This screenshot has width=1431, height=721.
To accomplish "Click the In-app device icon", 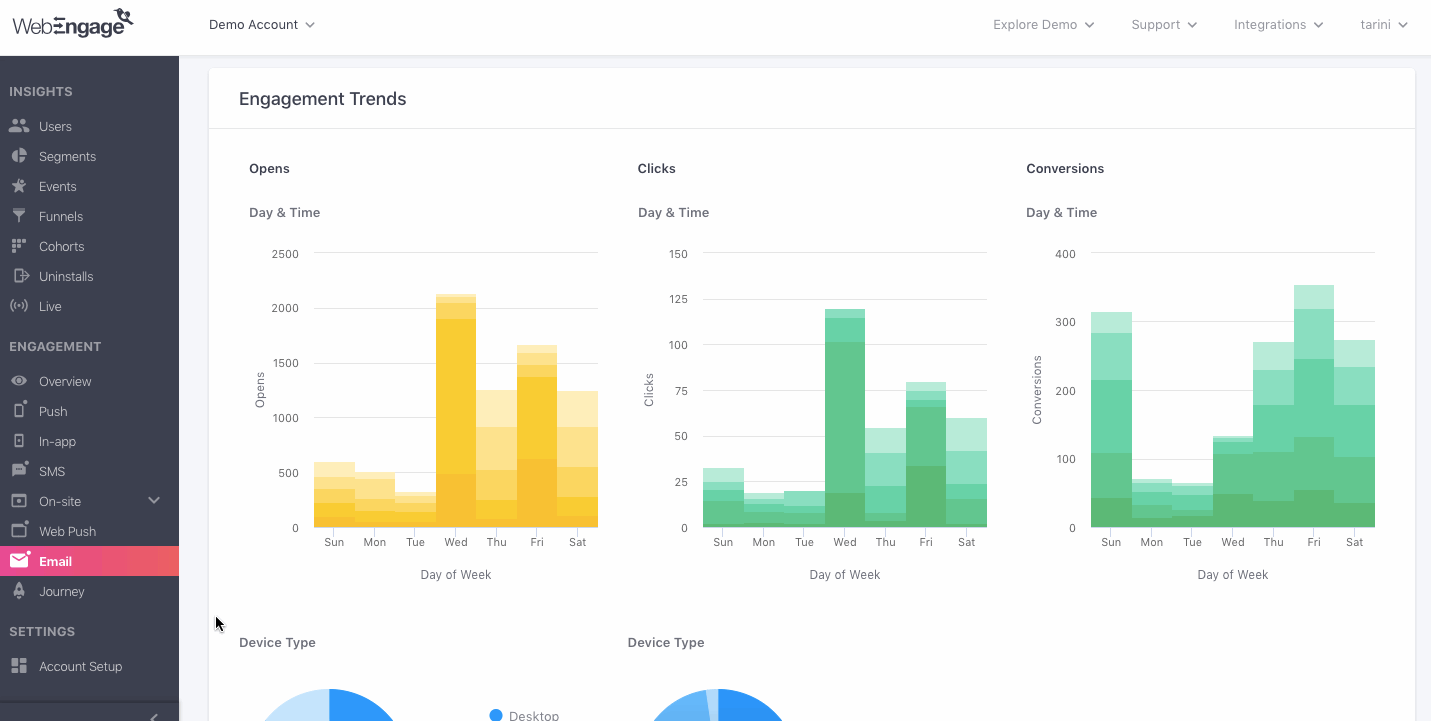I will coord(19,441).
